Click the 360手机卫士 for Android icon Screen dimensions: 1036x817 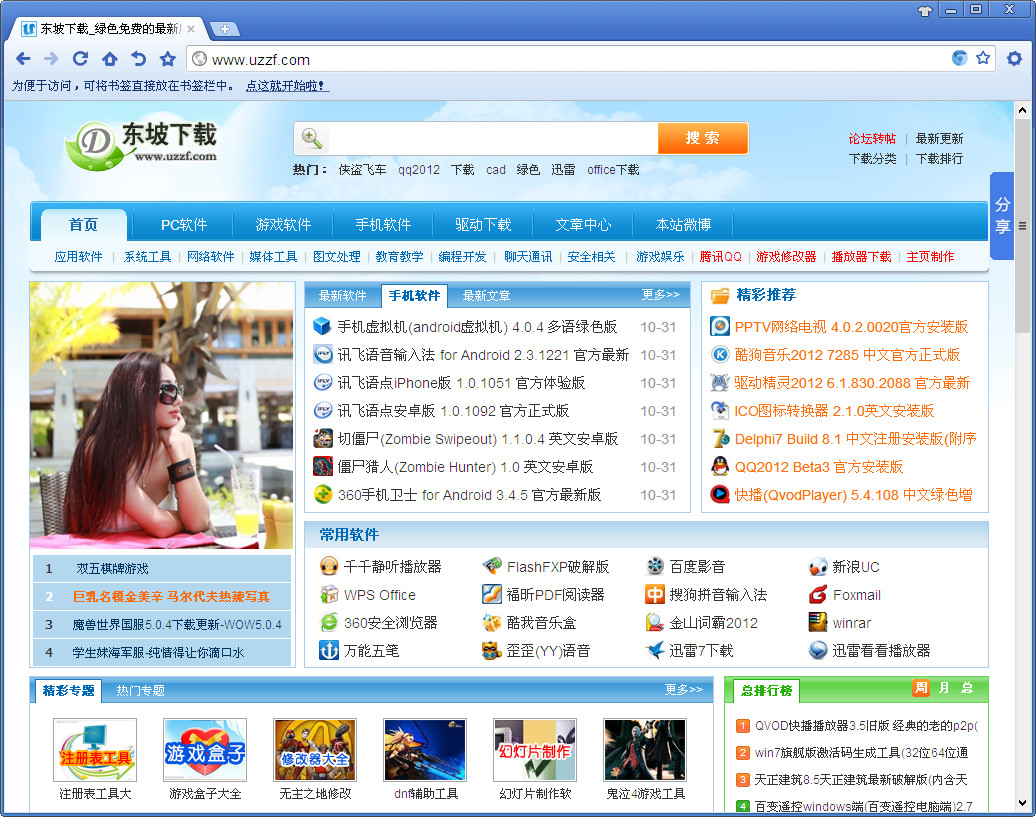click(322, 494)
